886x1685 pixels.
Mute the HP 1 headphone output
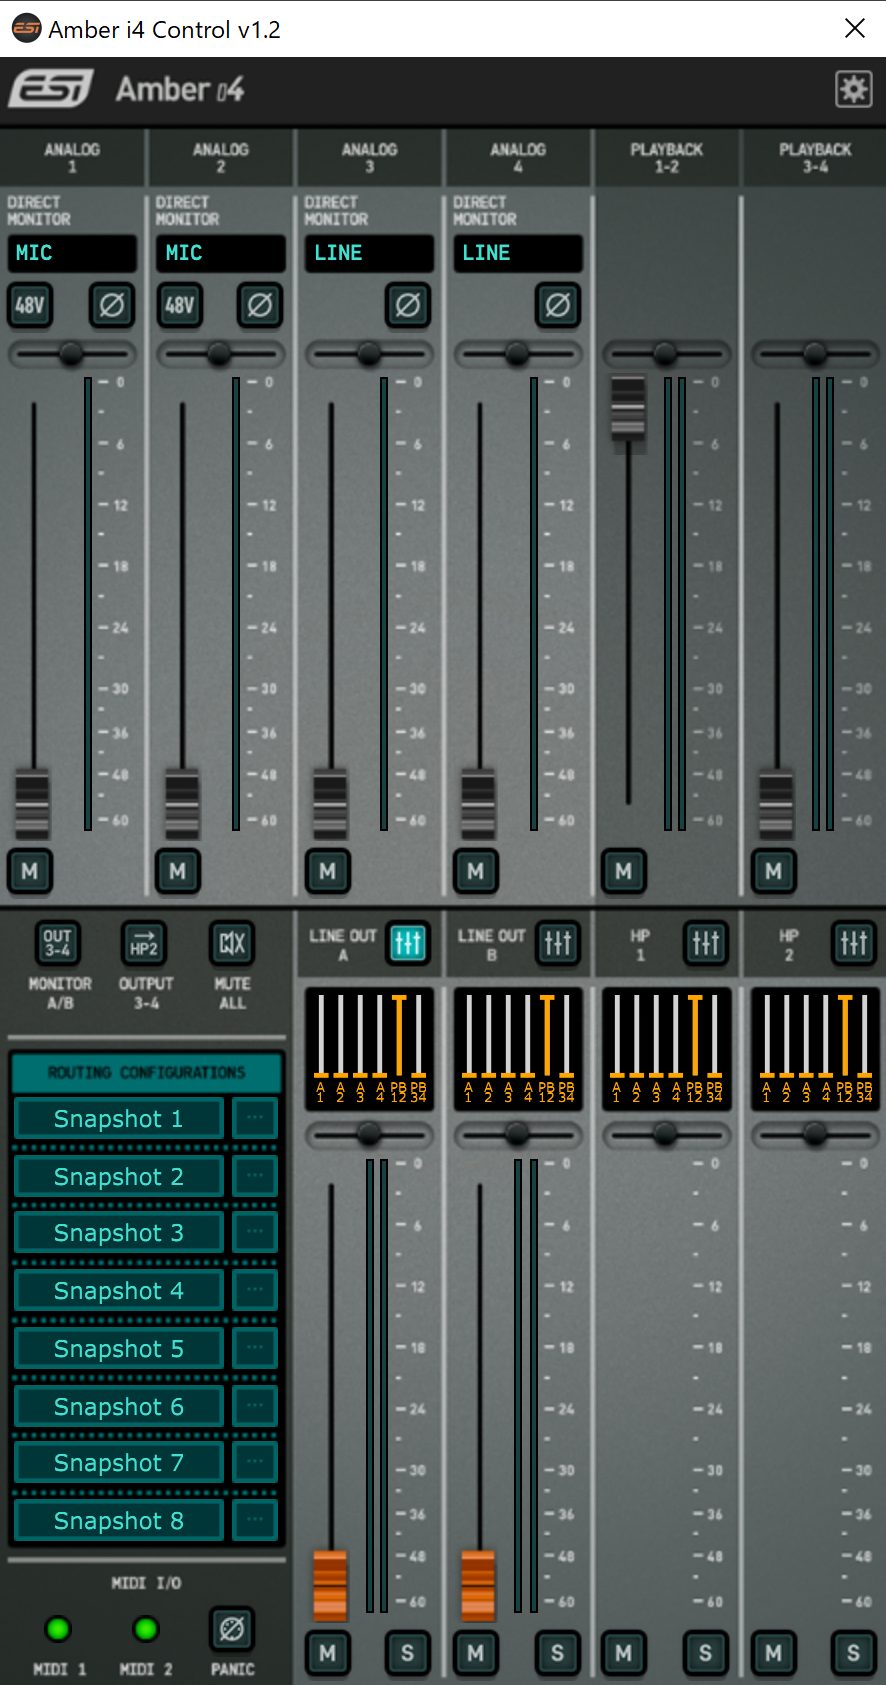point(624,1653)
